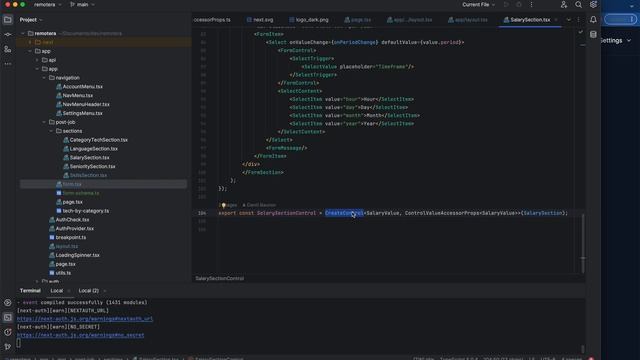Collapse the sections folder

point(51,131)
